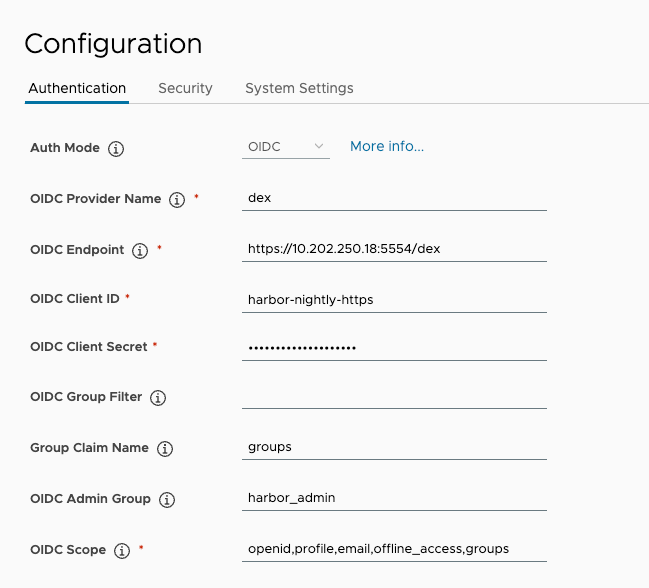Click the OIDC Scope label
This screenshot has height=588, width=649.
point(68,550)
